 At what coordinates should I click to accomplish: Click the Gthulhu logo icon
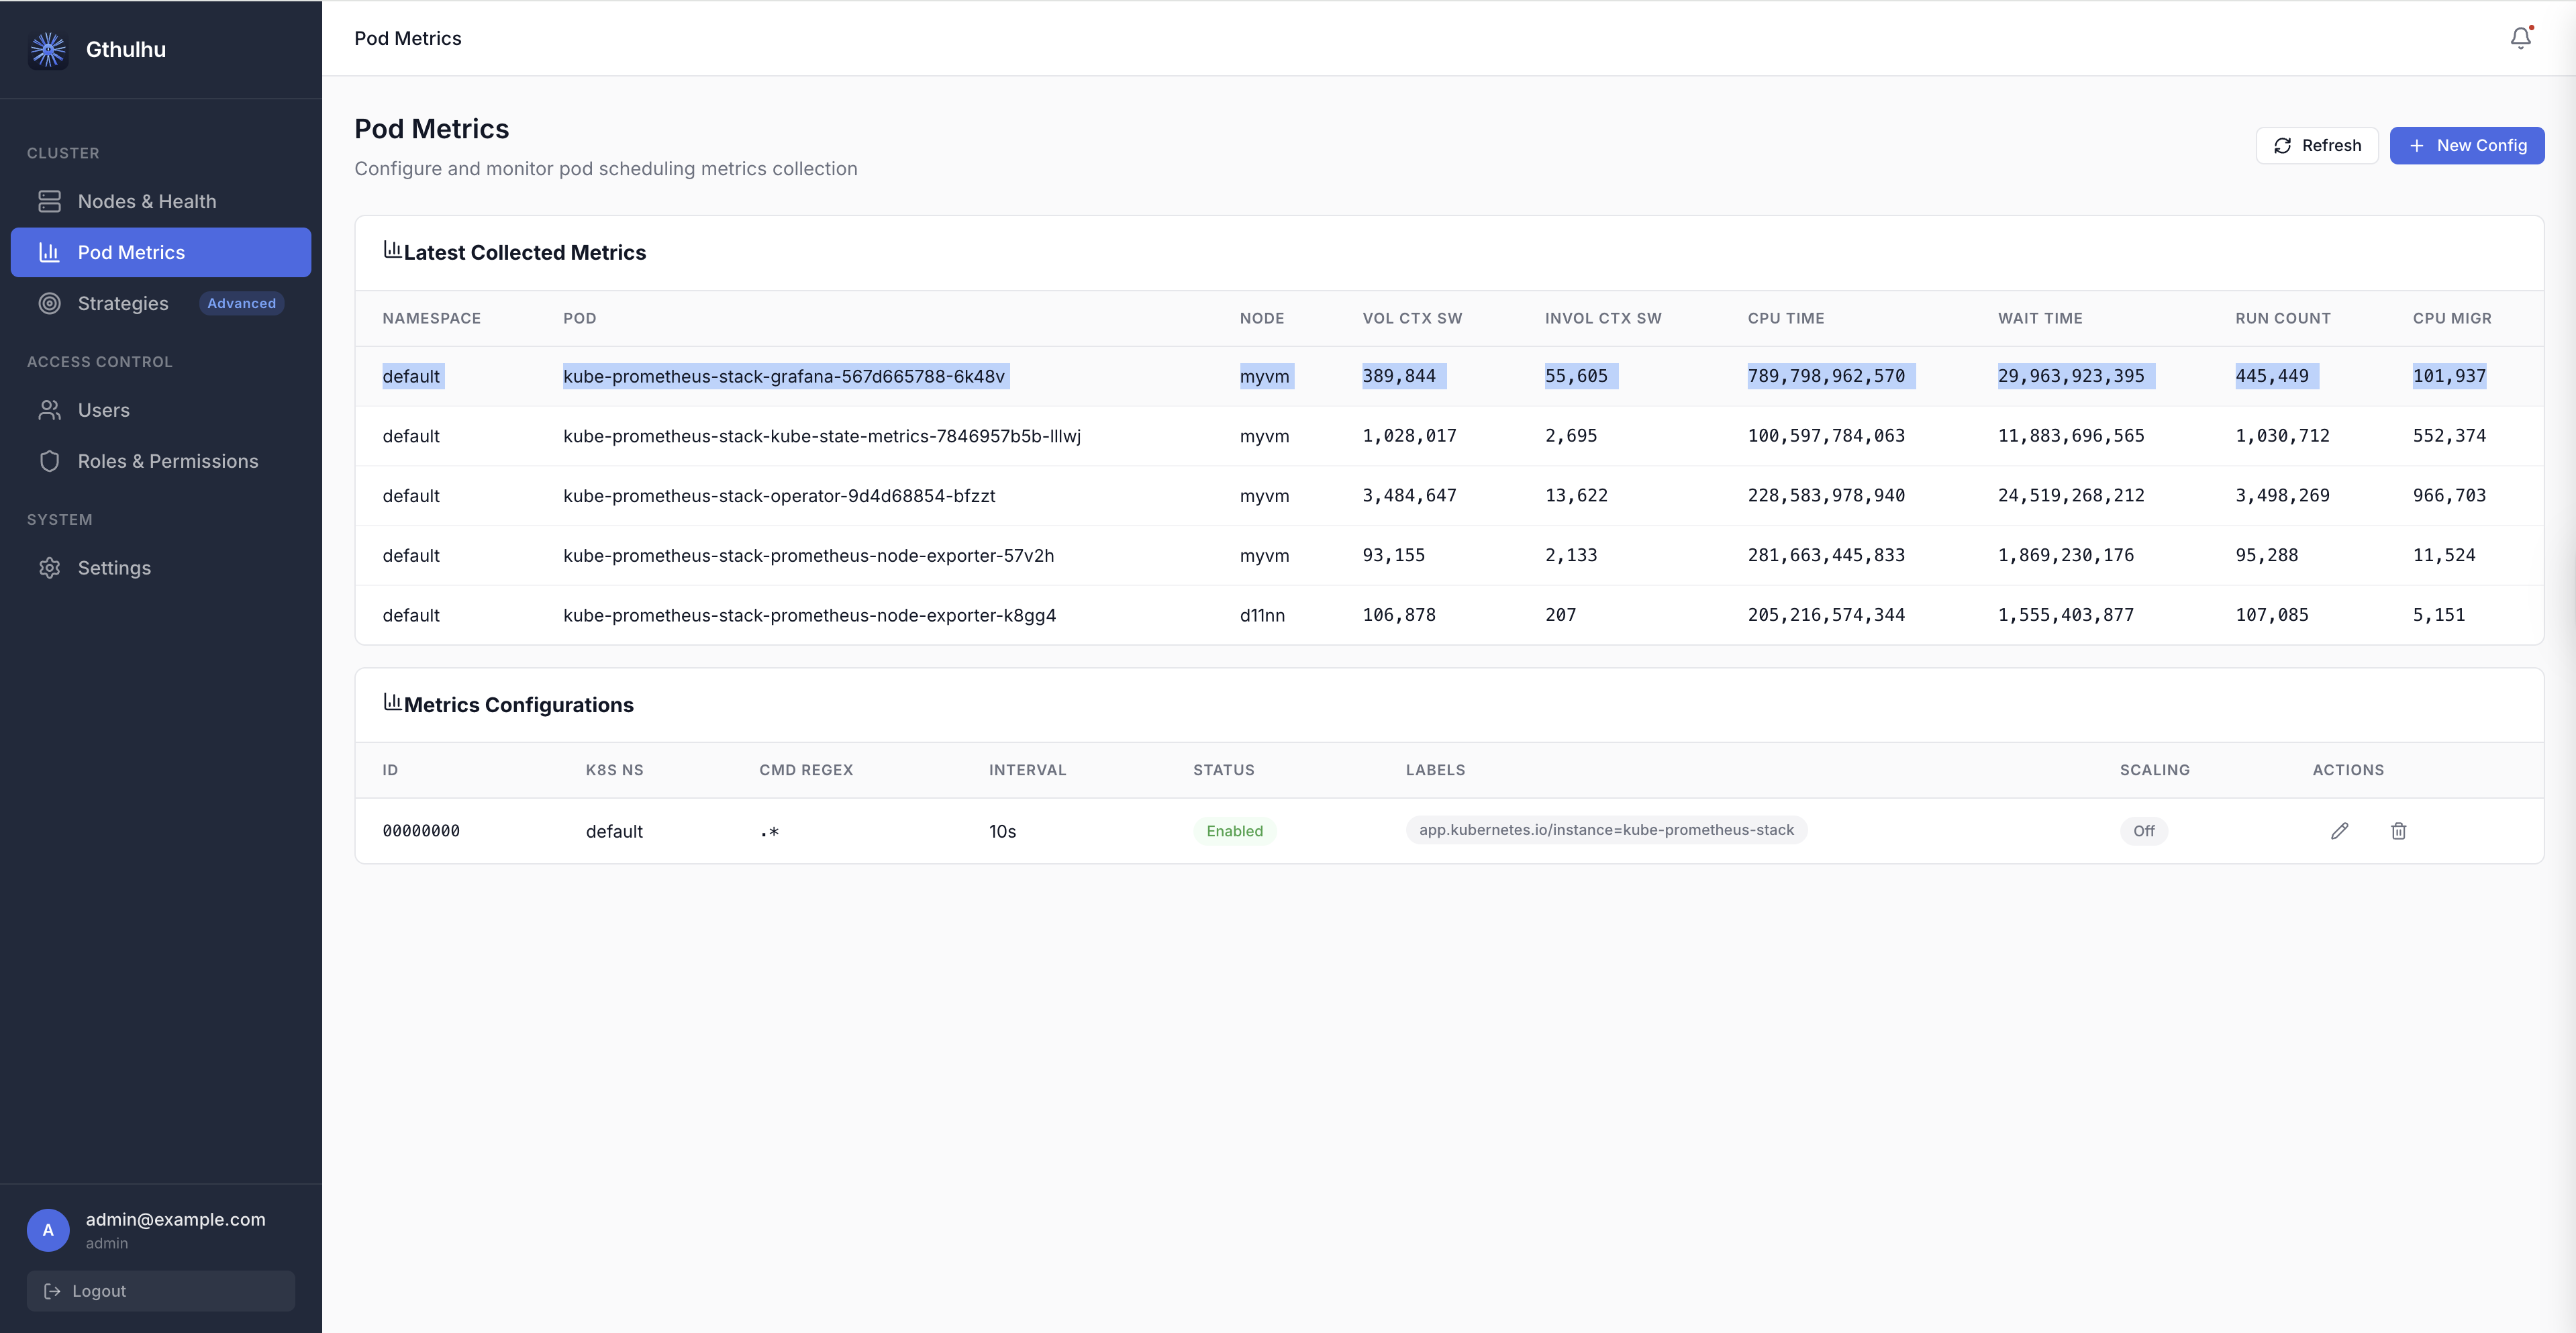point(48,49)
